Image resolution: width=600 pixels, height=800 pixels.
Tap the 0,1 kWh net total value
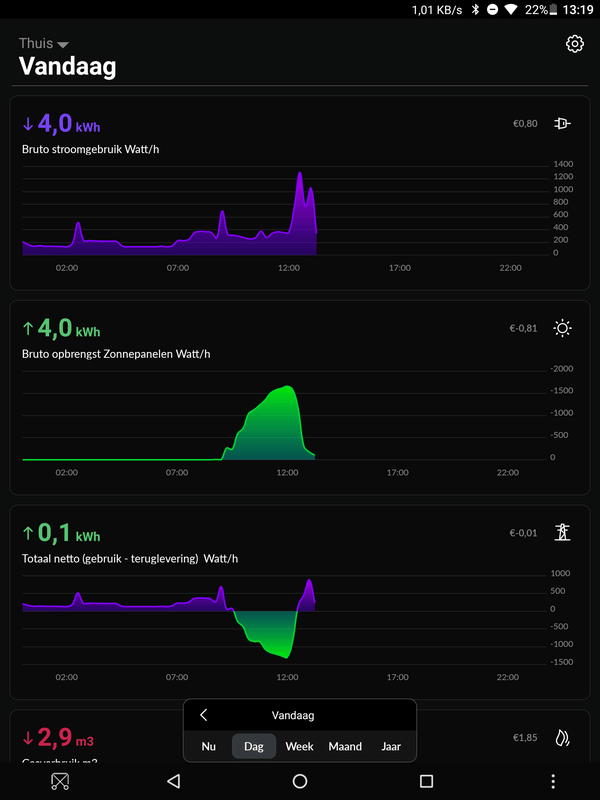[x=61, y=533]
